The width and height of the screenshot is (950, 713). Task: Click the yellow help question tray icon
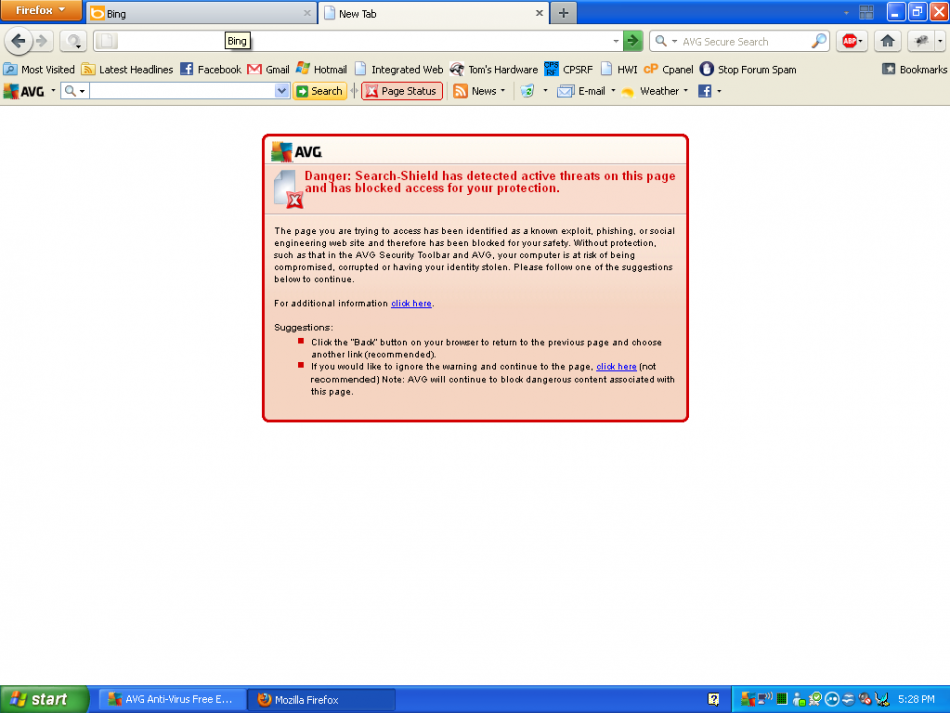pos(714,700)
